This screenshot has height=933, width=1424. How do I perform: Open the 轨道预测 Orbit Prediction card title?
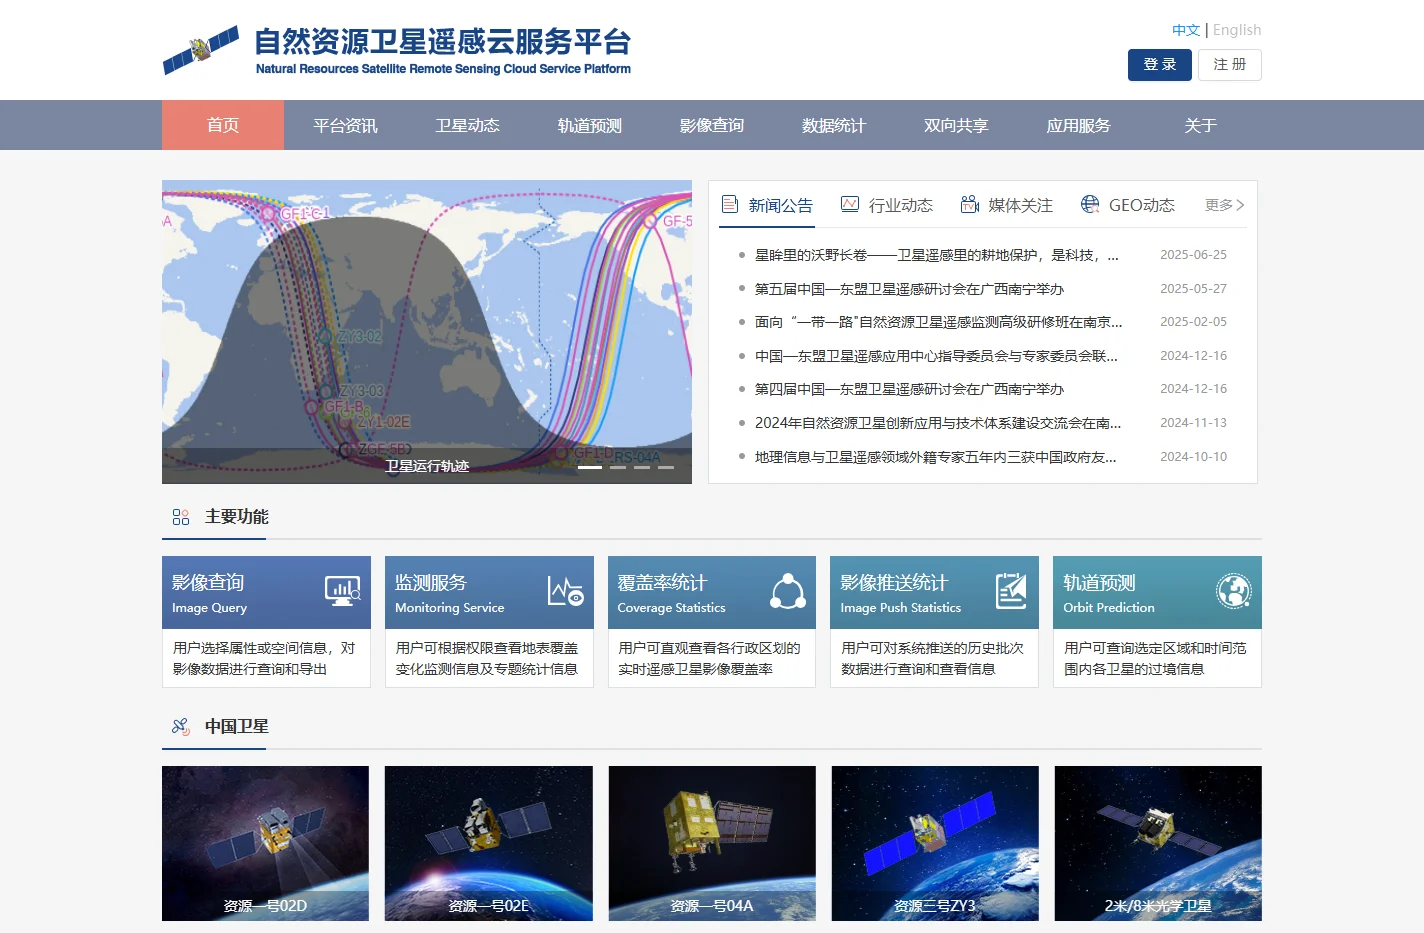click(1099, 582)
